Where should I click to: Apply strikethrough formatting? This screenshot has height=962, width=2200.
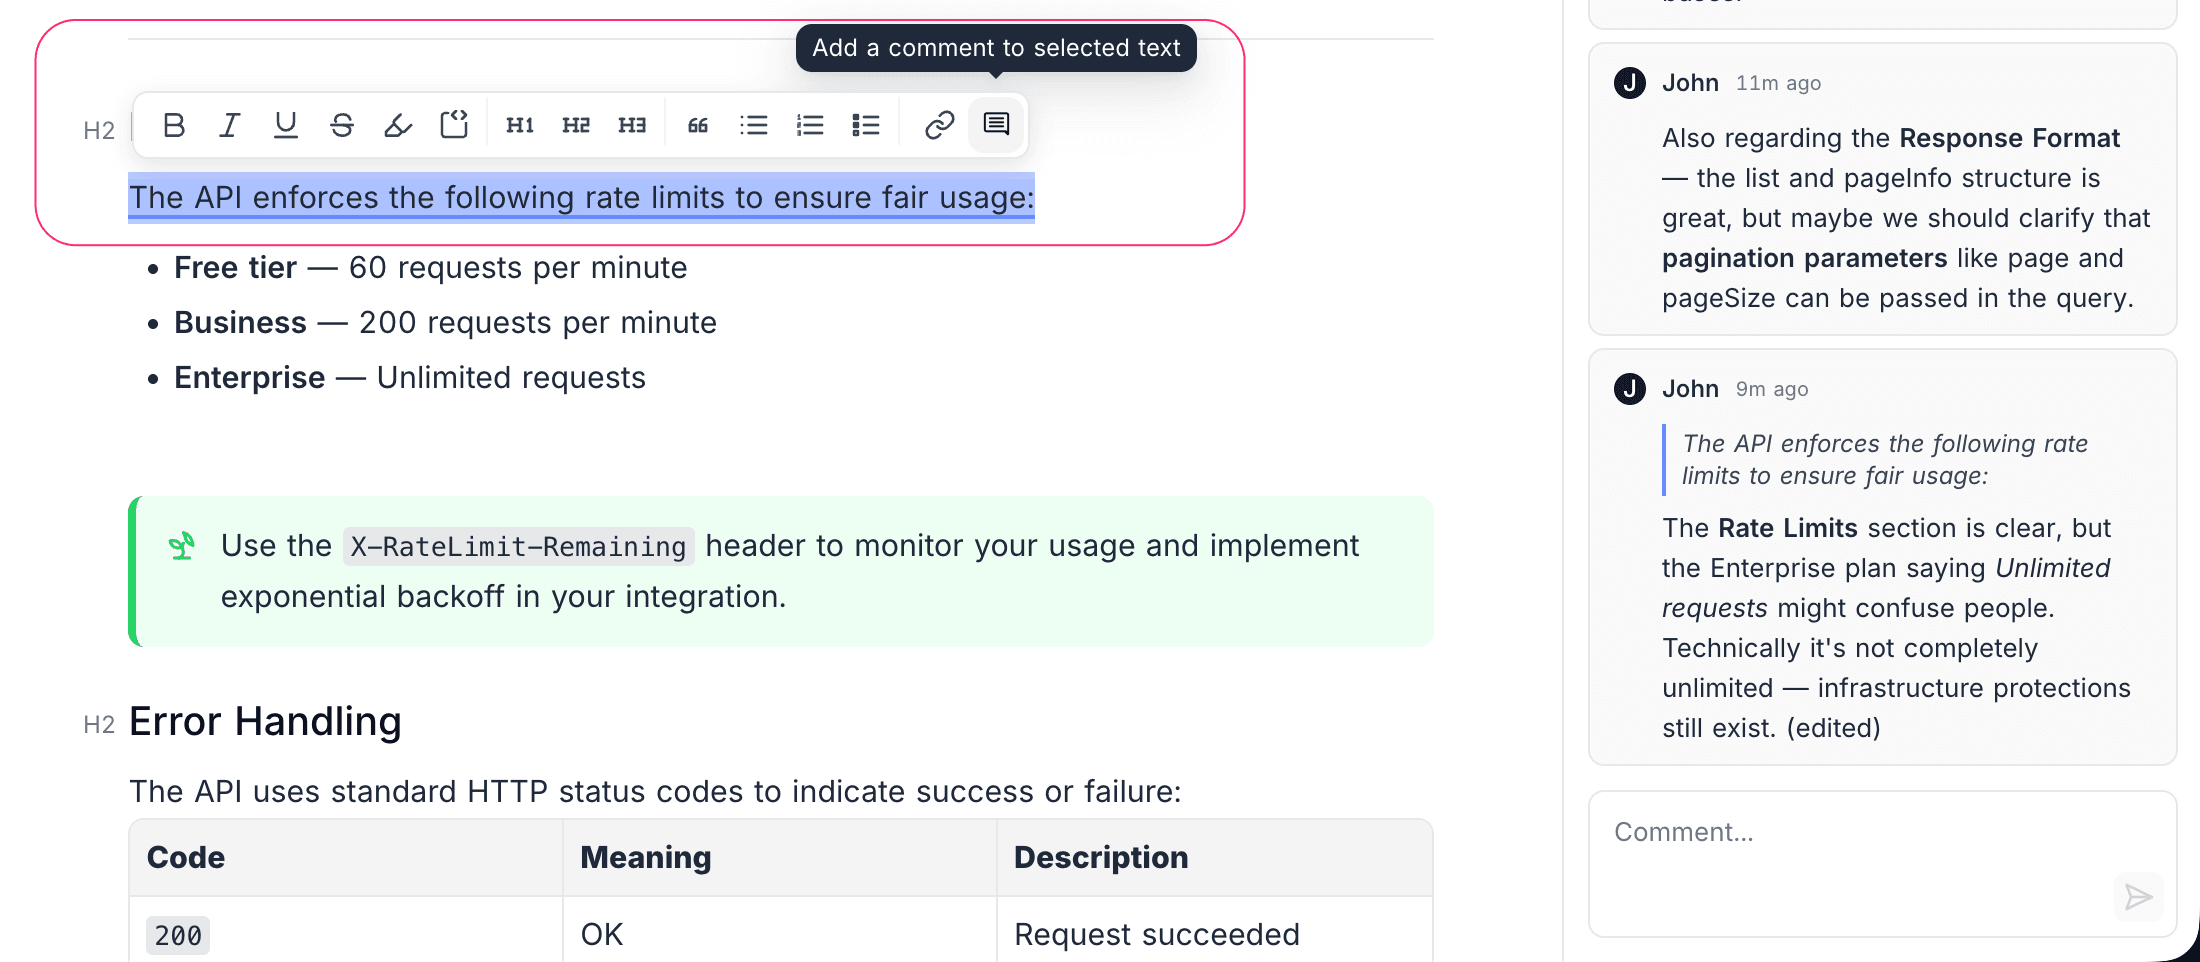pos(342,125)
